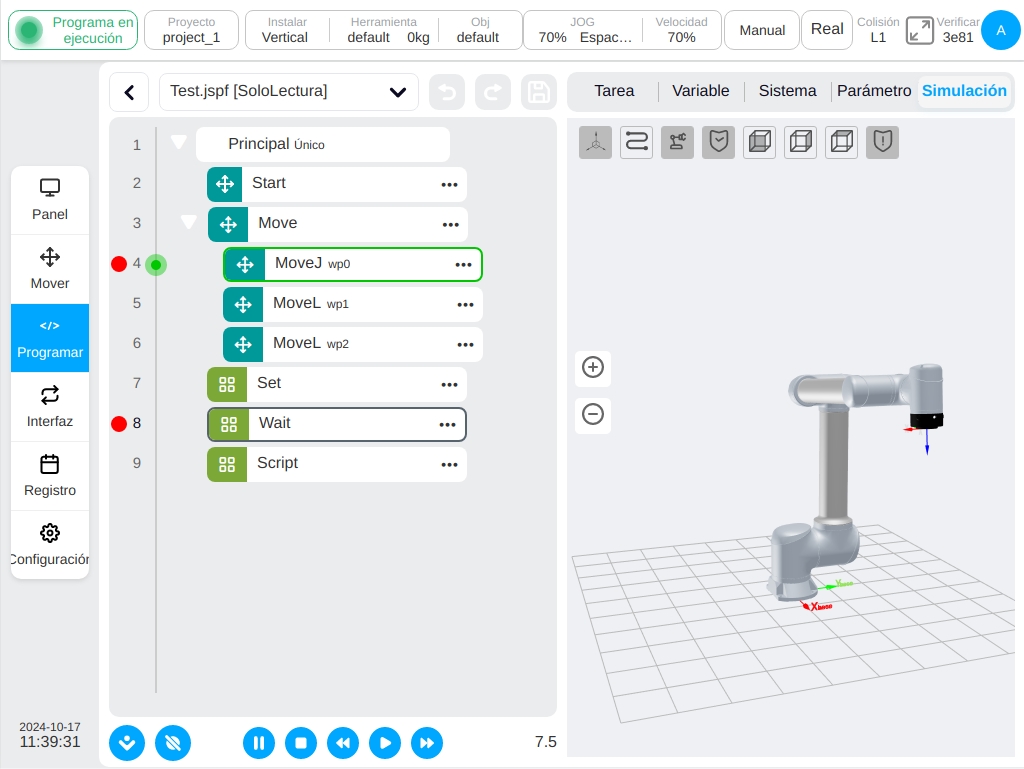Image resolution: width=1024 pixels, height=769 pixels.
Task: Click the fast-forward playback button
Action: tap(427, 743)
